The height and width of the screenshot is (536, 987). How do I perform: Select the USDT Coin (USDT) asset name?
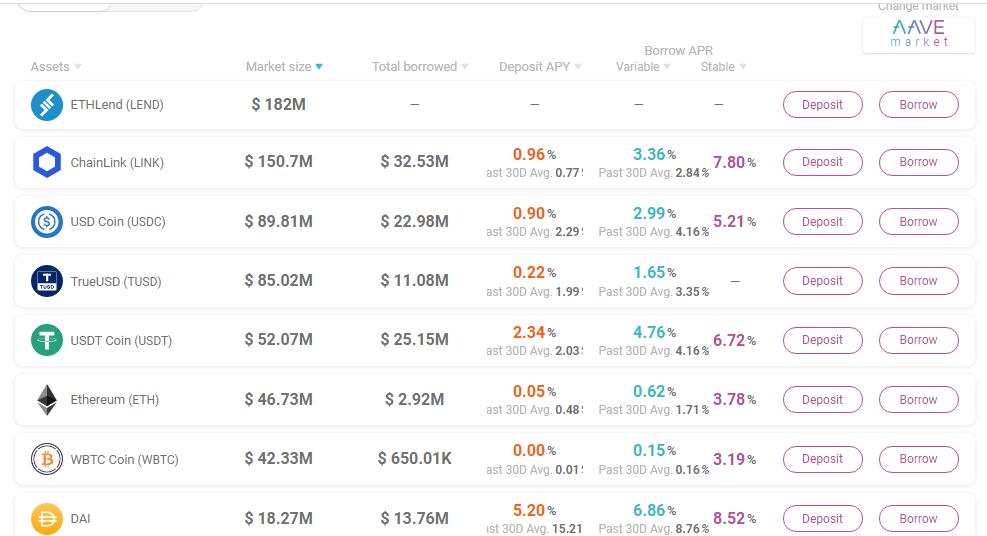pyautogui.click(x=121, y=340)
